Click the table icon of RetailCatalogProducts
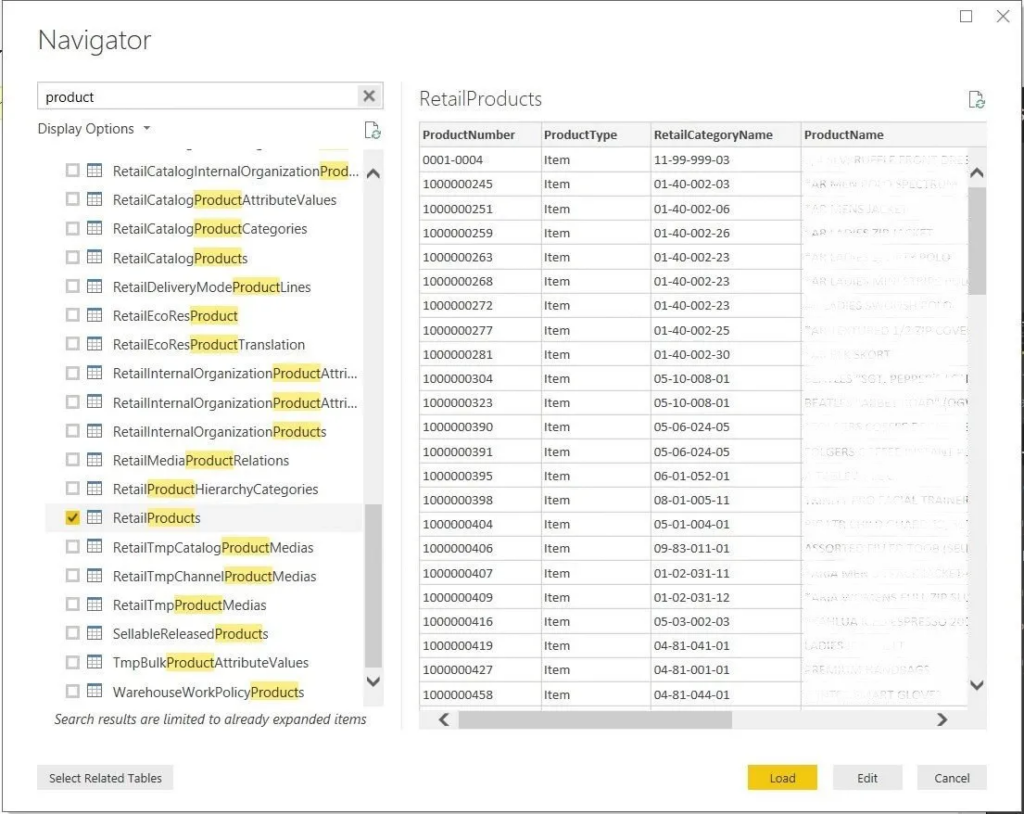The width and height of the screenshot is (1024, 814). [95, 257]
